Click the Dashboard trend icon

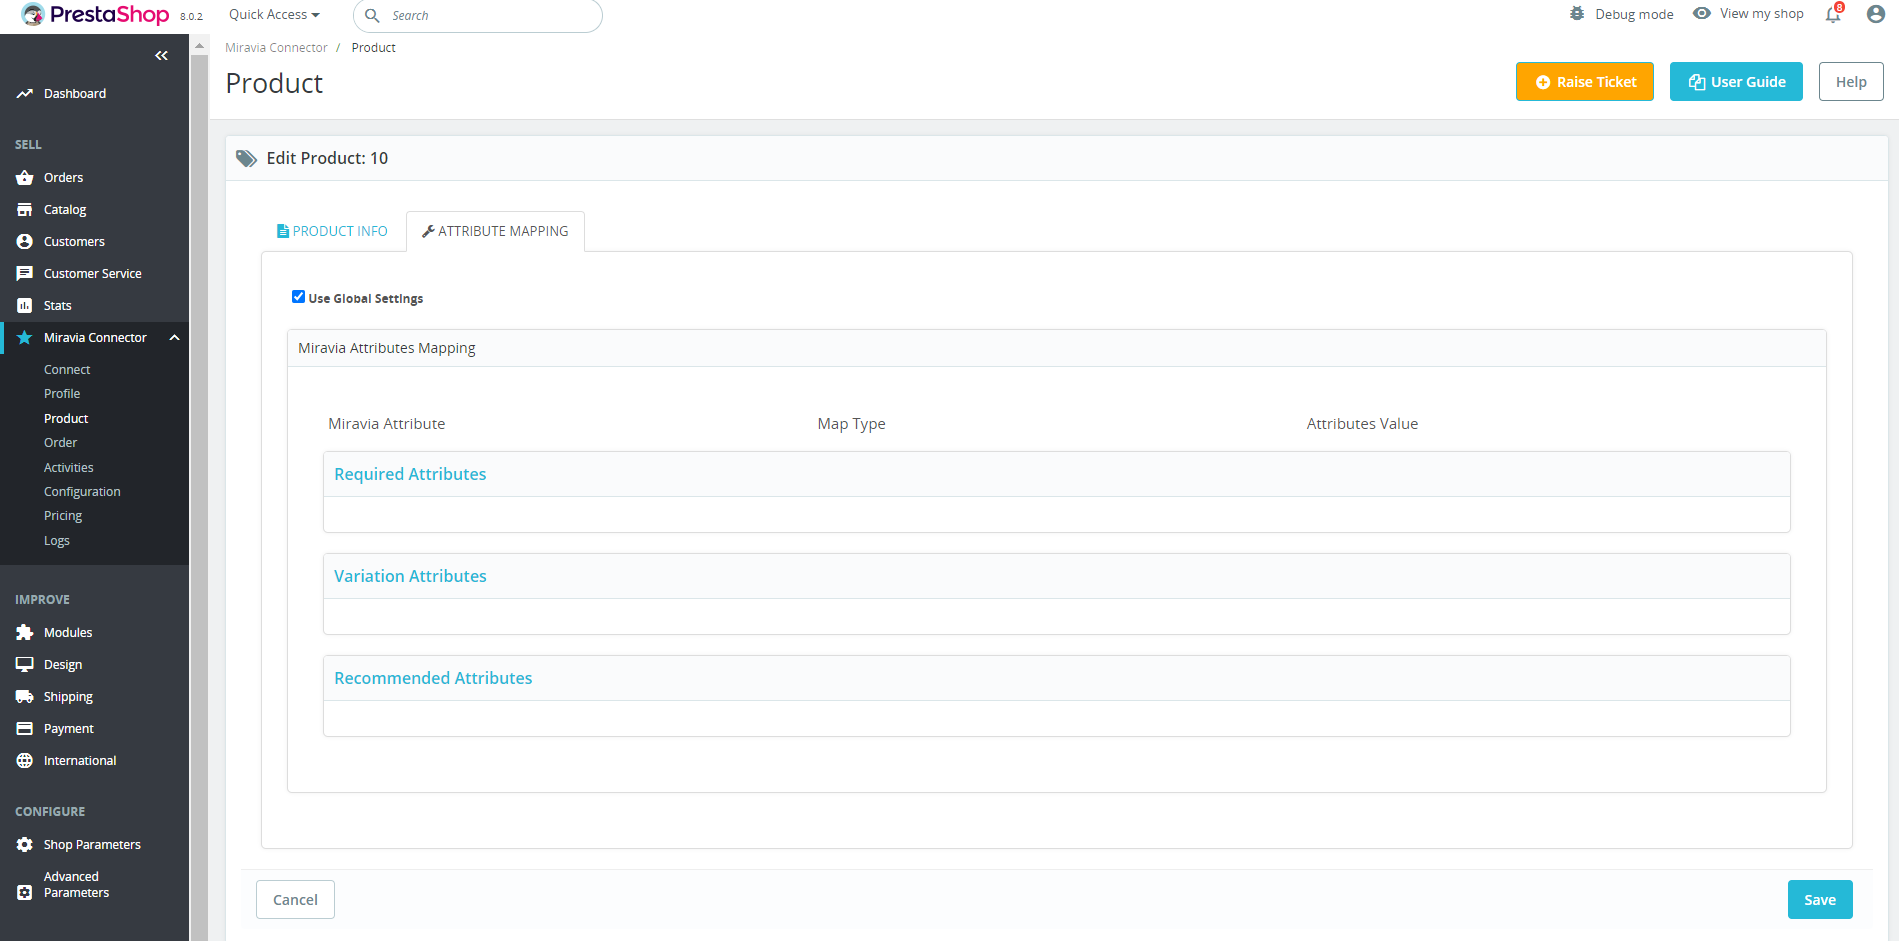click(x=25, y=94)
